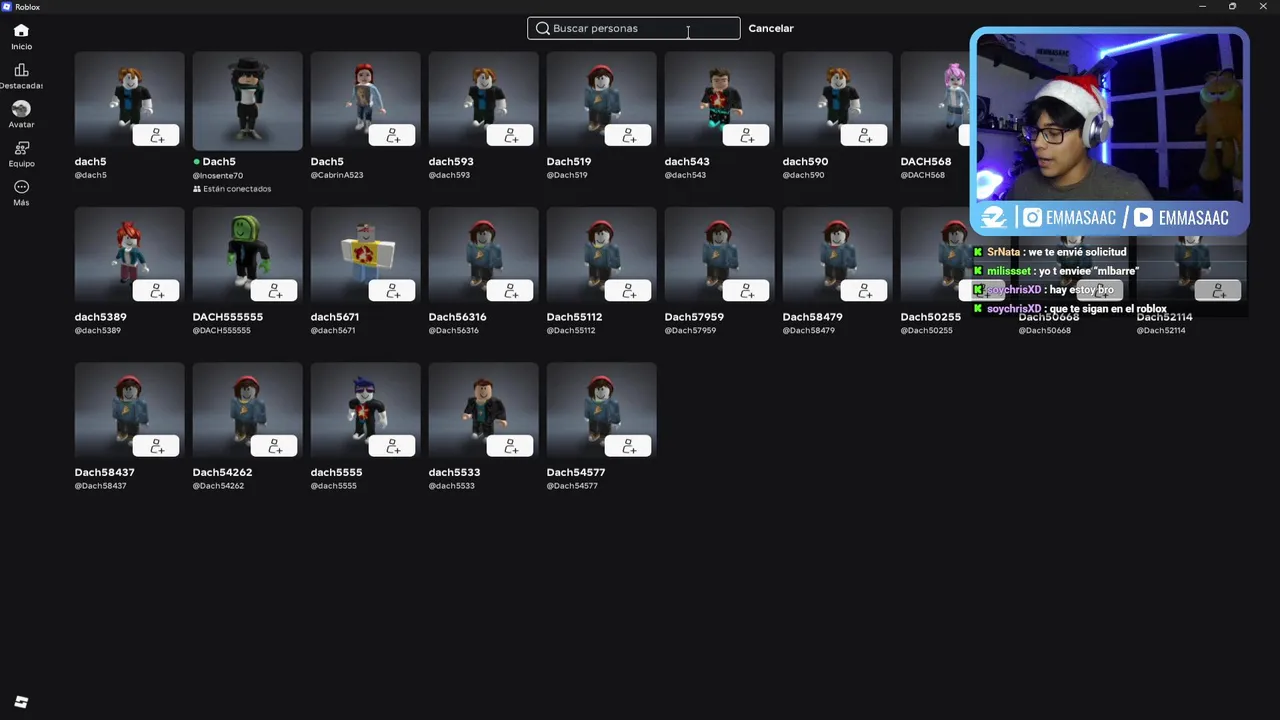Add dach590 as a friend
Viewport: 1280px width, 720px height.
pos(864,135)
